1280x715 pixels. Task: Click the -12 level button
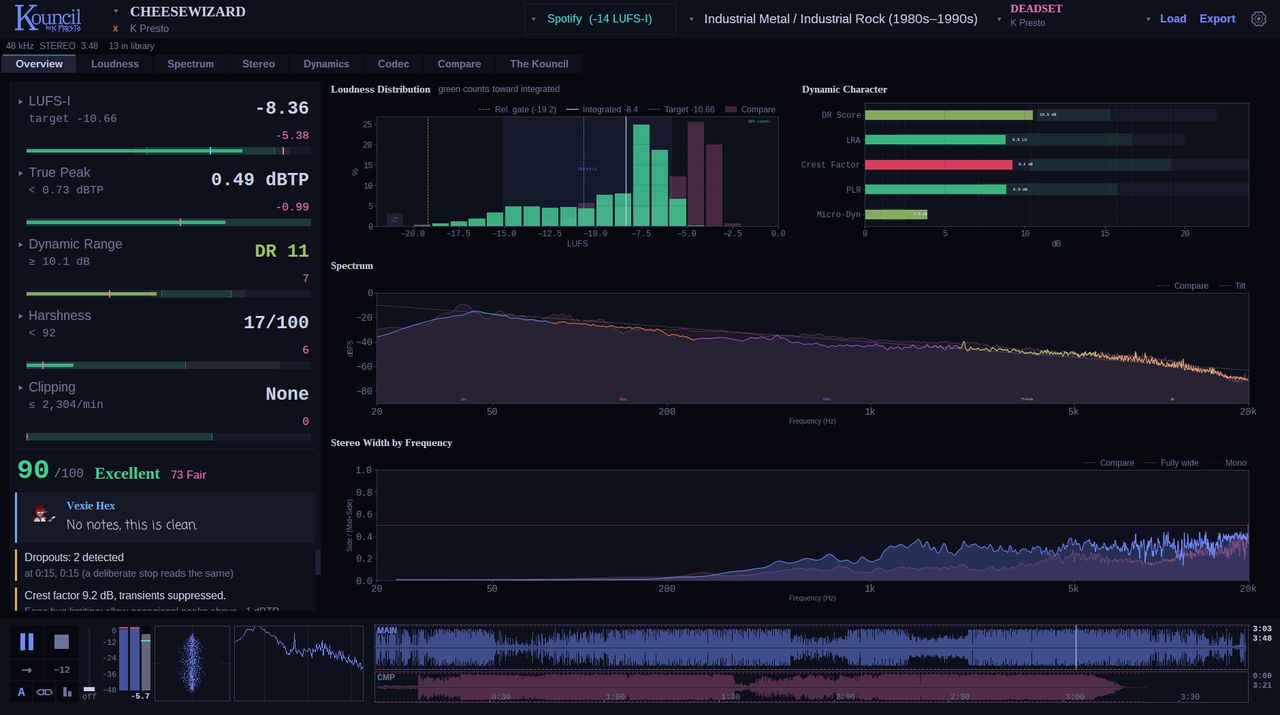[x=61, y=670]
